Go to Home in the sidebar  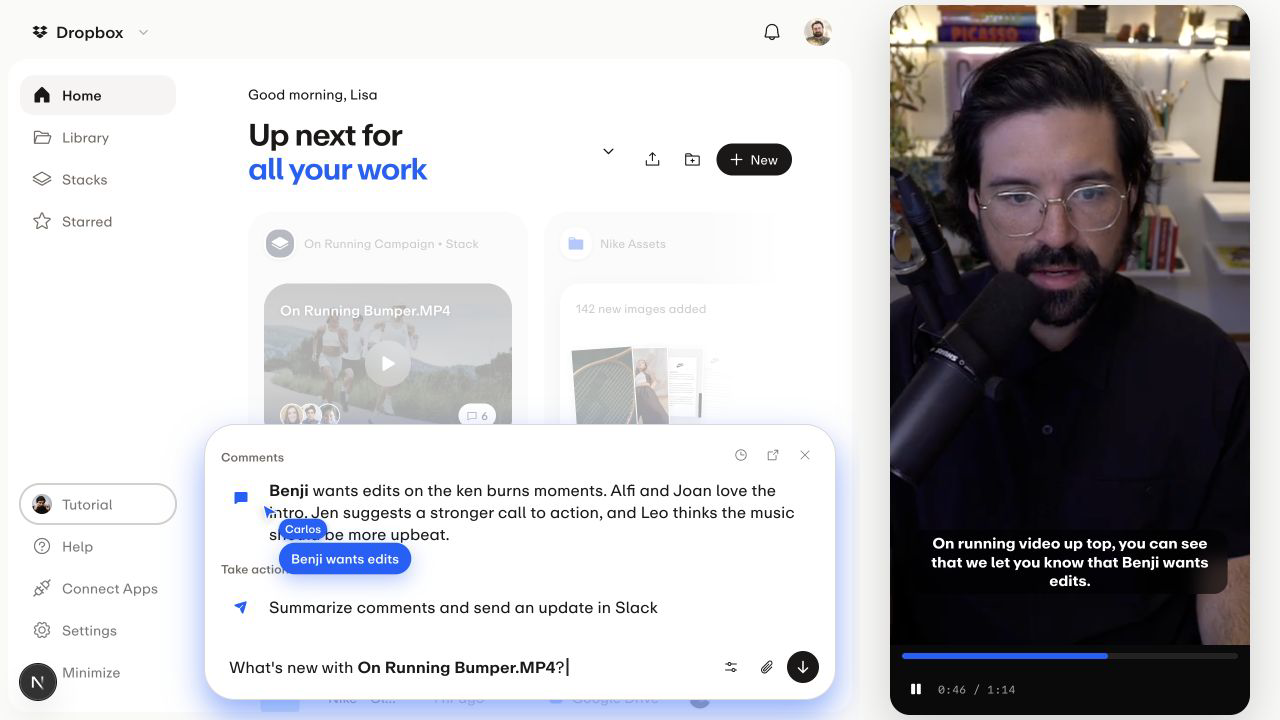98,95
